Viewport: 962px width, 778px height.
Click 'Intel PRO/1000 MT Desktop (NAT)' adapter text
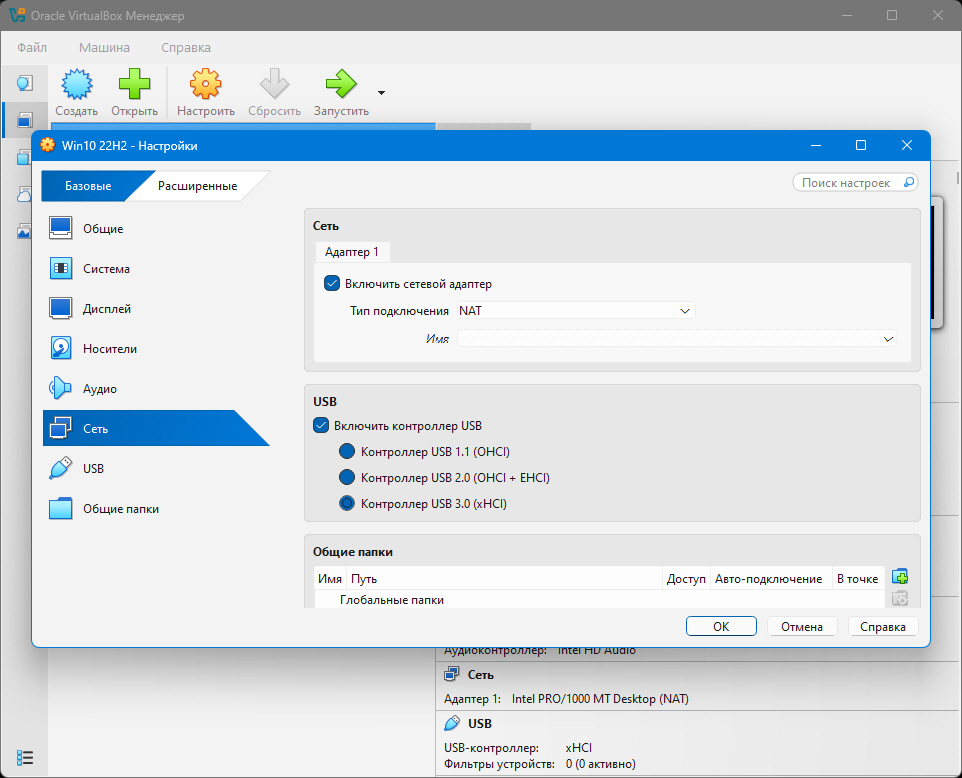600,699
